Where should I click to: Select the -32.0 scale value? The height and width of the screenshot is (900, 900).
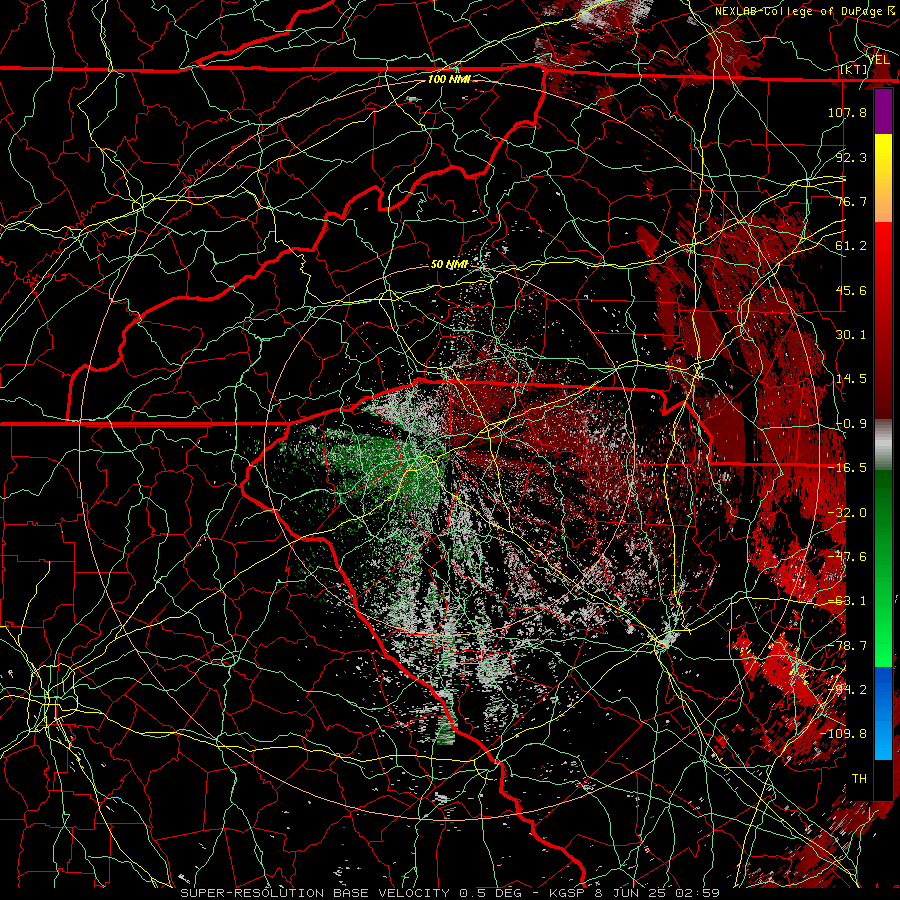coord(847,513)
